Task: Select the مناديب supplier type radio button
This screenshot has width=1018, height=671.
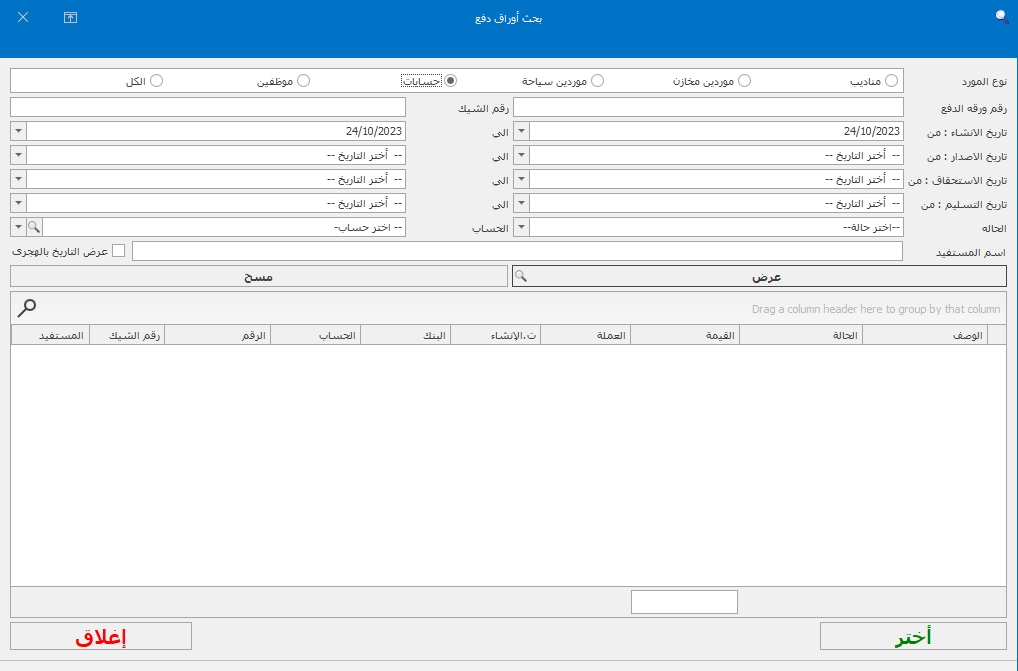Action: coord(891,81)
